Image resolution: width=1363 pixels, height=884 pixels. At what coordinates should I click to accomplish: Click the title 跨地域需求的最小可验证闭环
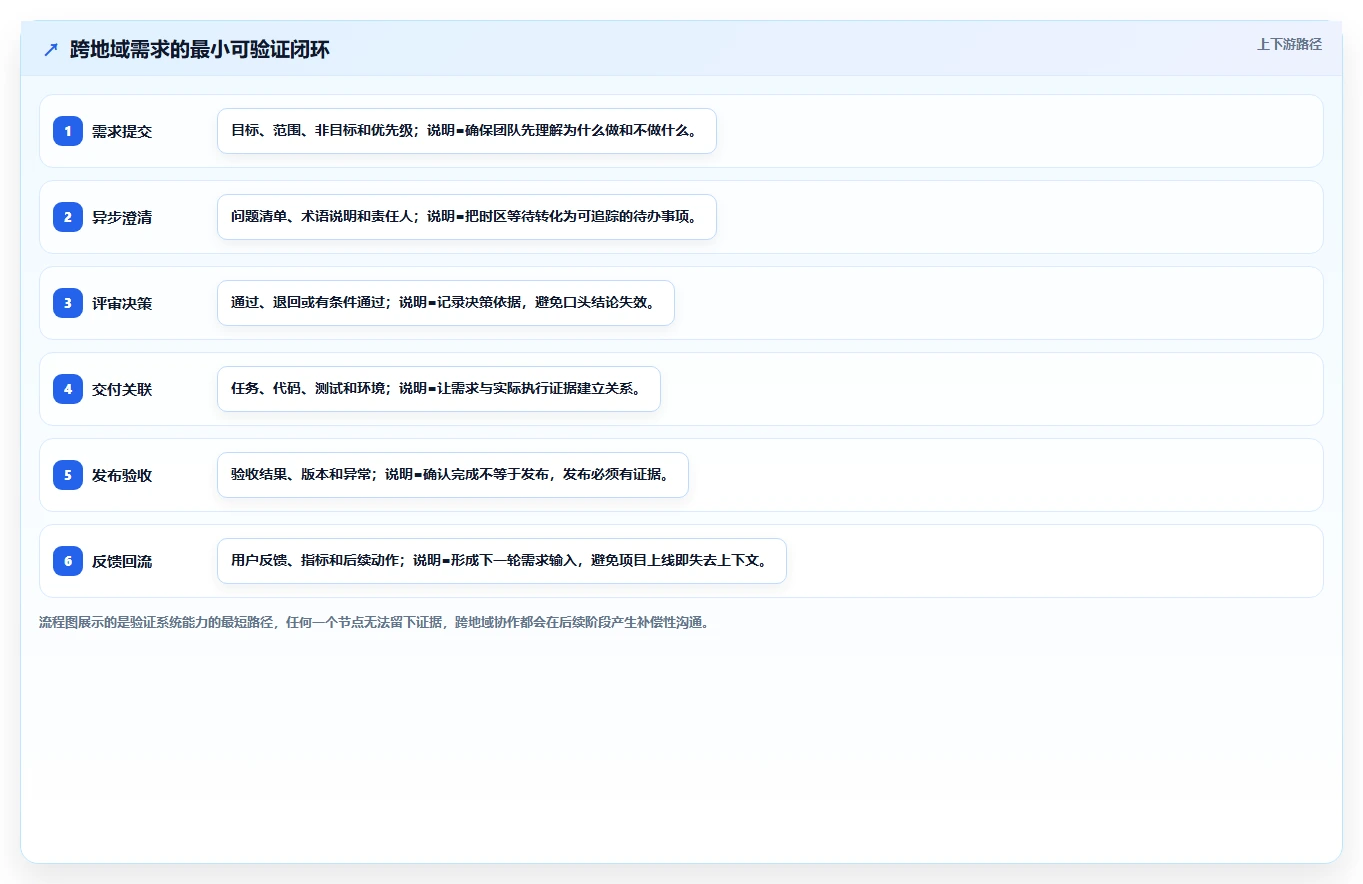pyautogui.click(x=200, y=50)
